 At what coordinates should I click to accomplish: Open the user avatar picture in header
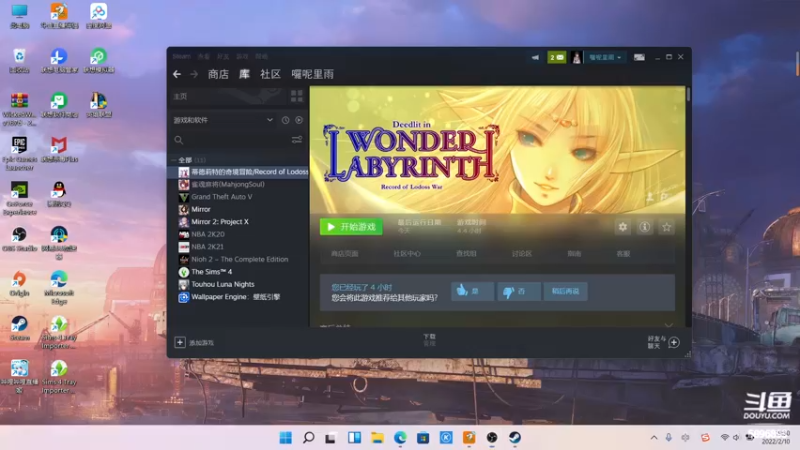(577, 57)
